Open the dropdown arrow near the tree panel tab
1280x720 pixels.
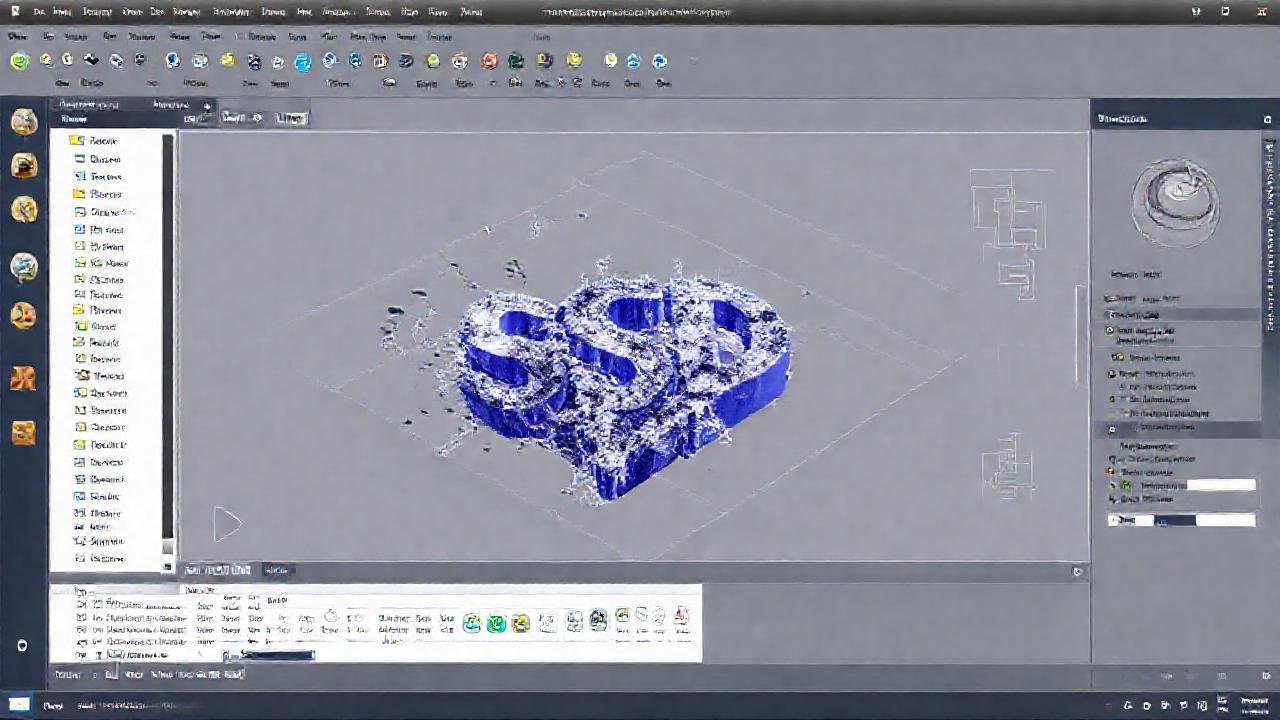pyautogui.click(x=207, y=104)
